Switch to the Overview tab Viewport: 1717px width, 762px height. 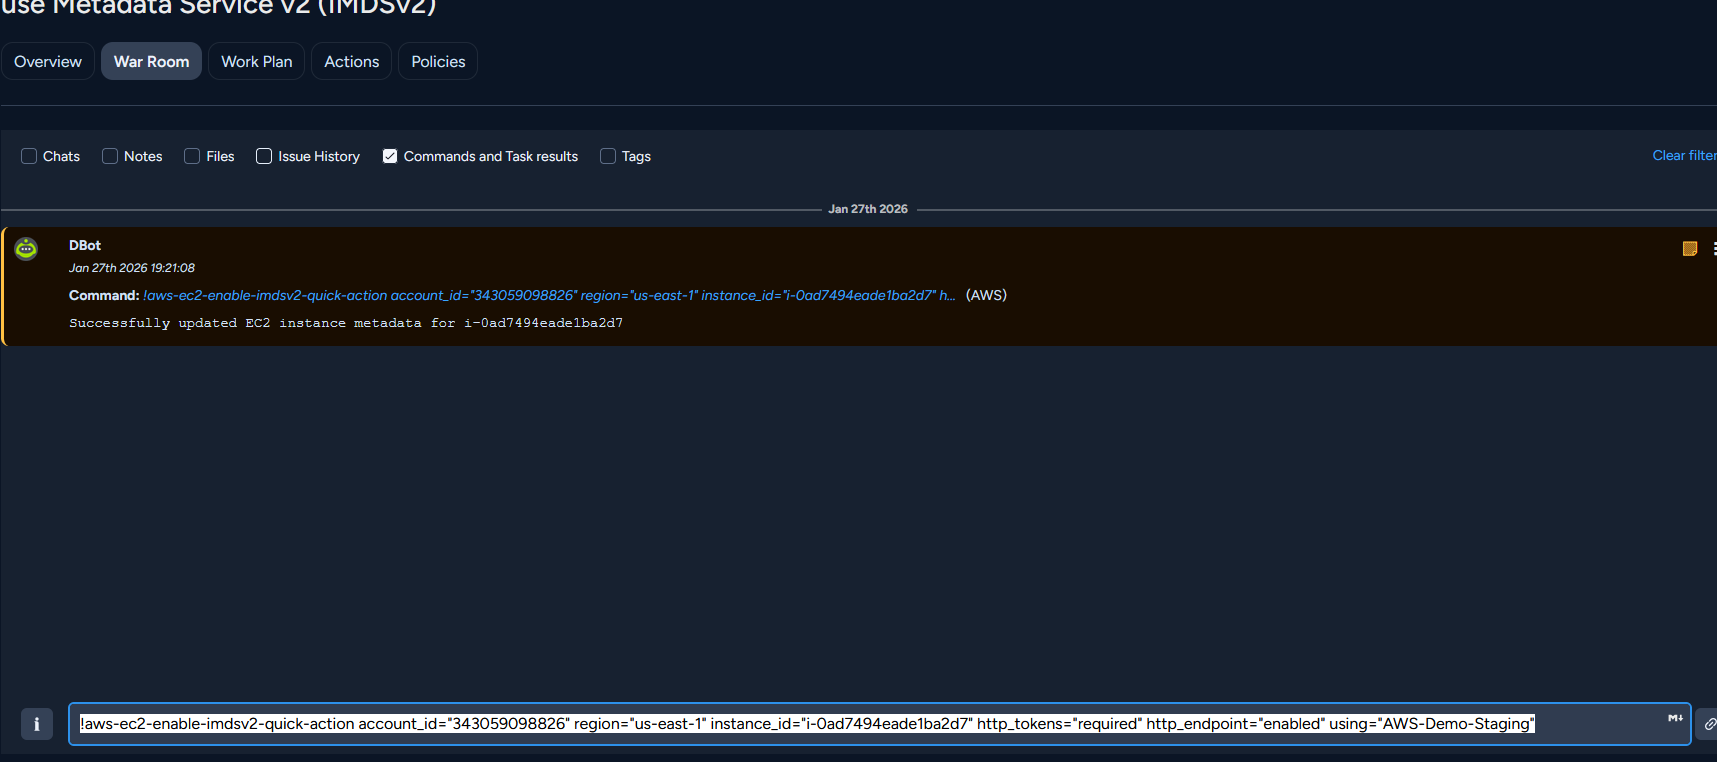[48, 61]
